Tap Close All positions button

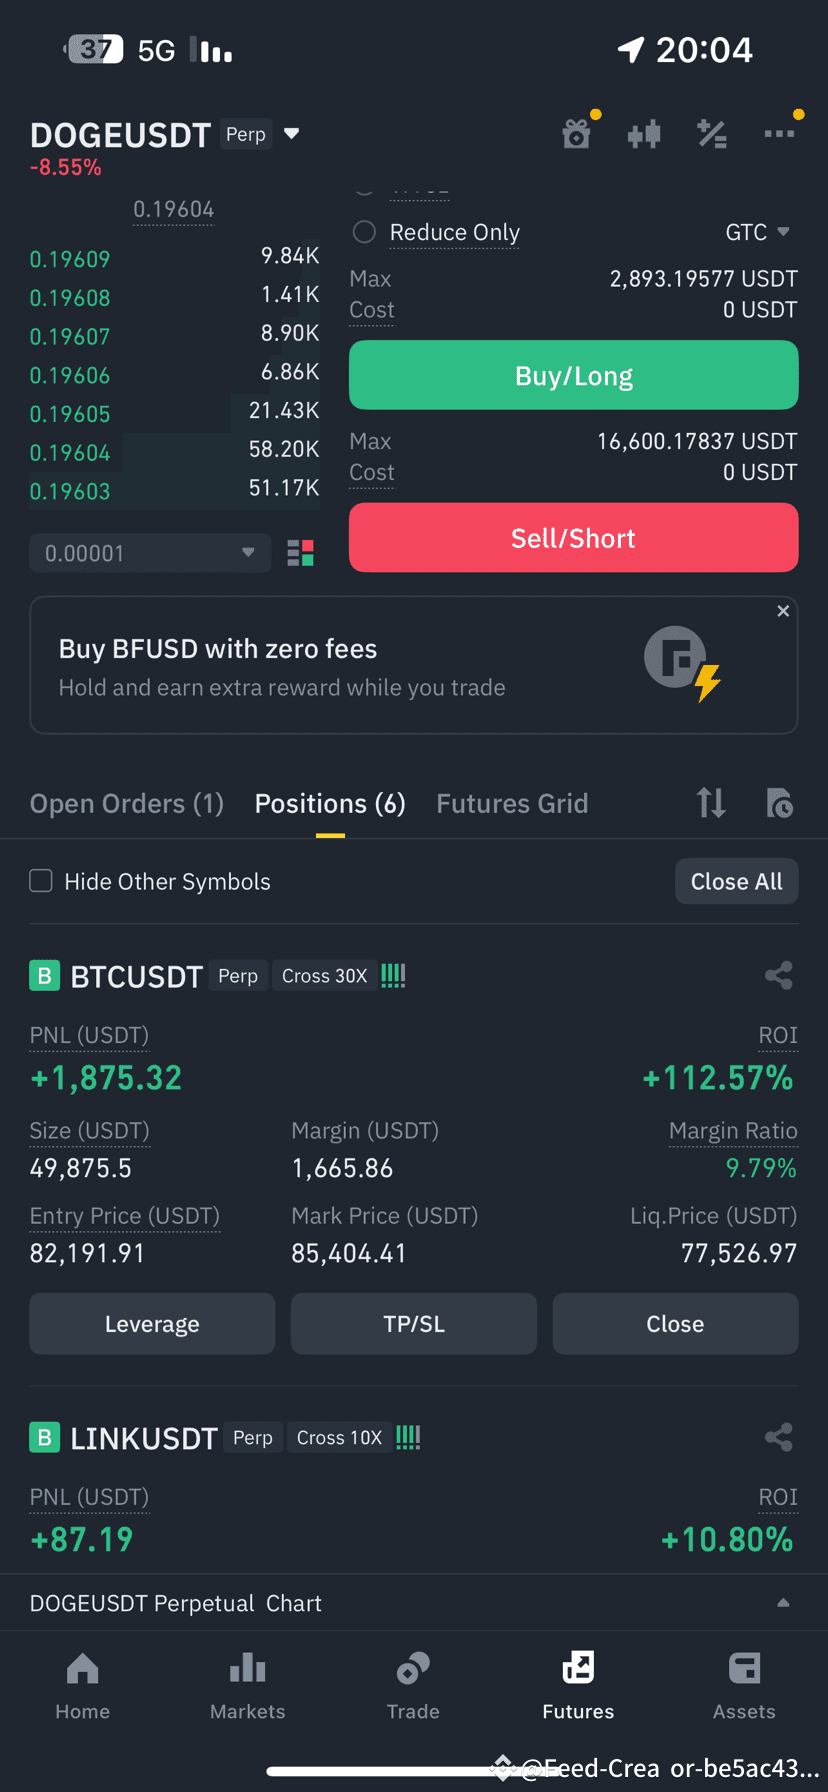tap(737, 881)
